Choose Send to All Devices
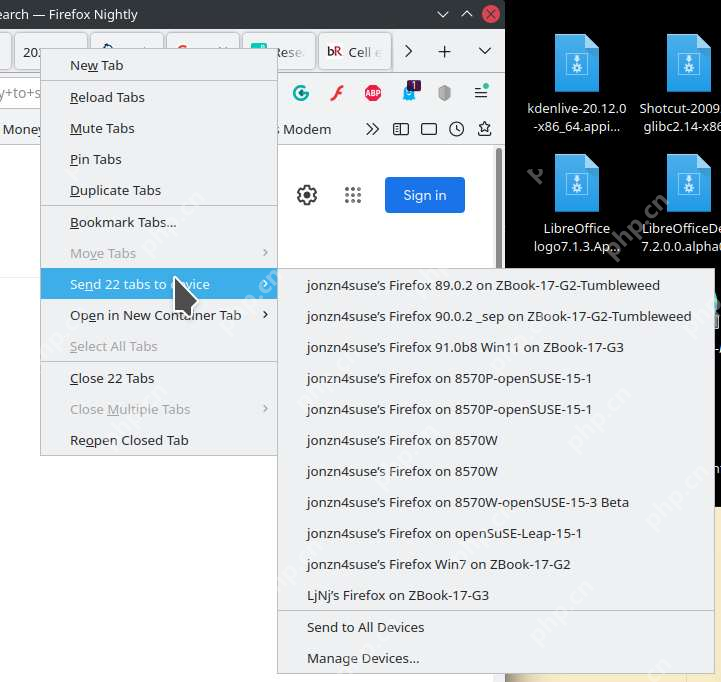Viewport: 721px width, 682px height. pyautogui.click(x=496, y=628)
